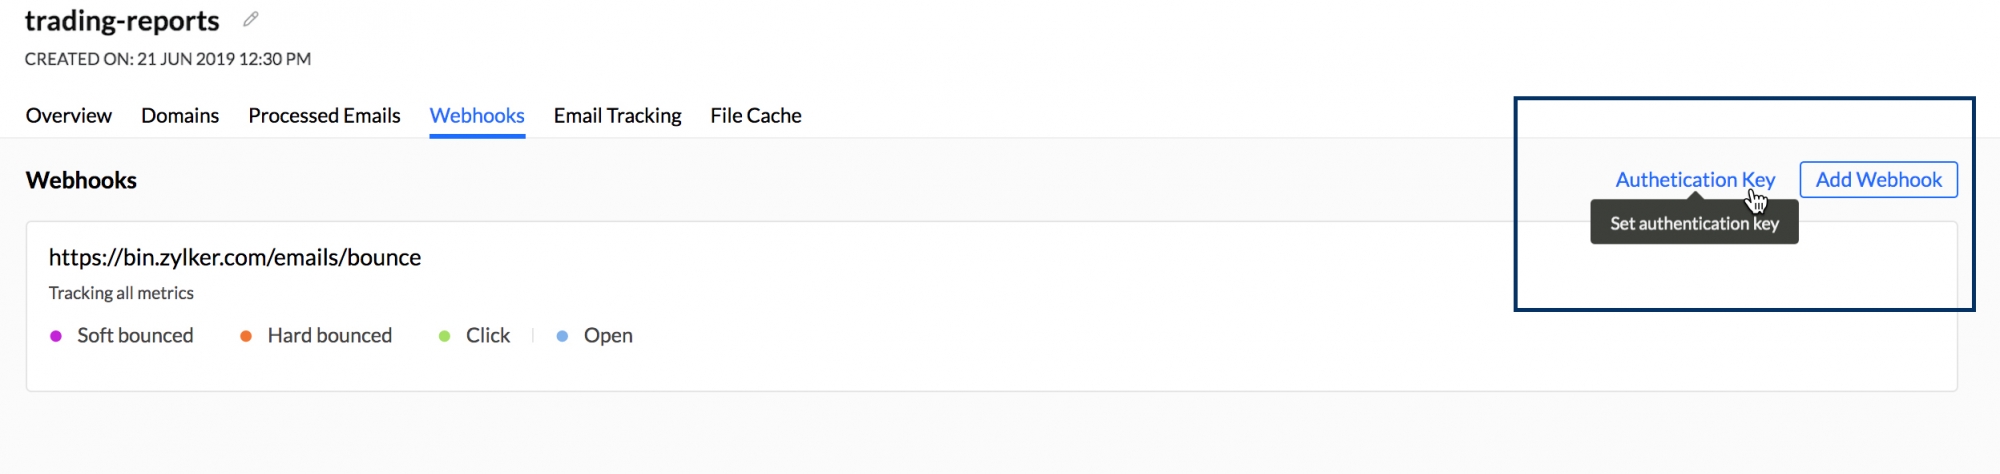2000x474 pixels.
Task: Click the trading-reports title
Action: 122,21
